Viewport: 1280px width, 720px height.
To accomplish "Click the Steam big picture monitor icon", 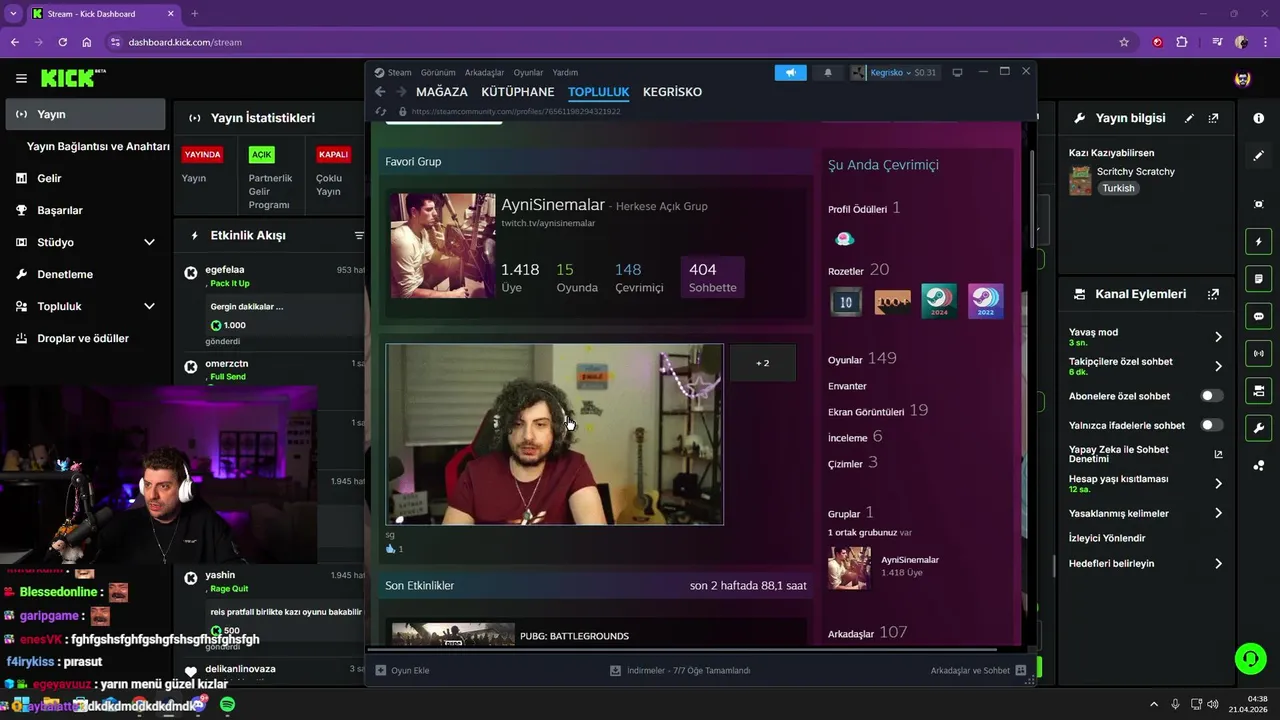I will [957, 73].
